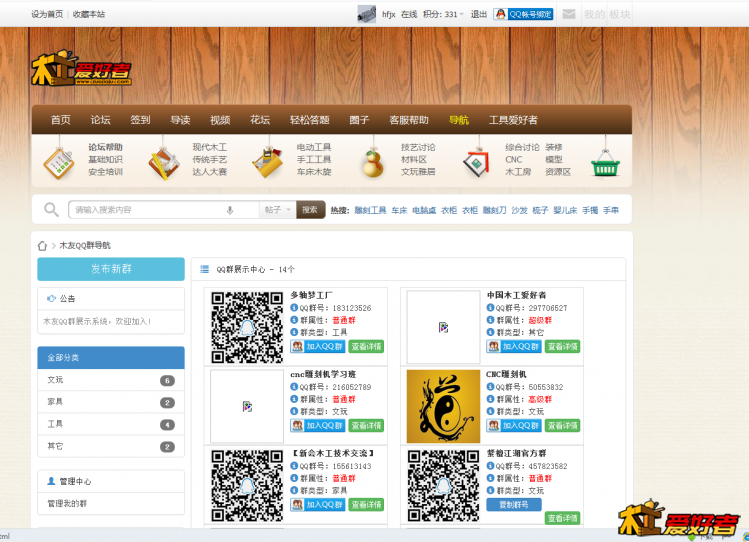This screenshot has width=749, height=542.
Task: Open the 视频 nav item
Action: 220,120
